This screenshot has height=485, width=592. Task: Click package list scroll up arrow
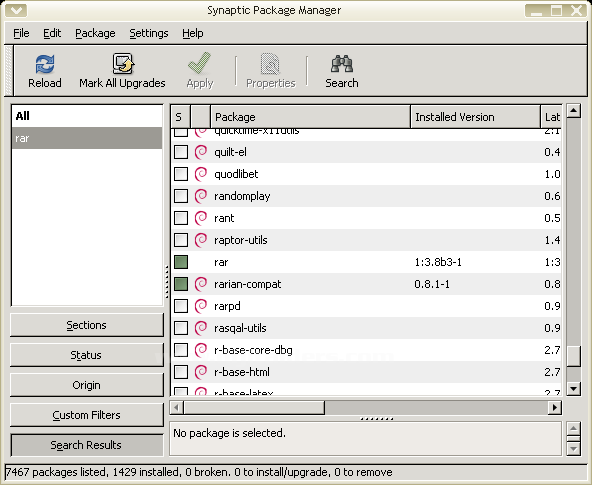[x=574, y=111]
